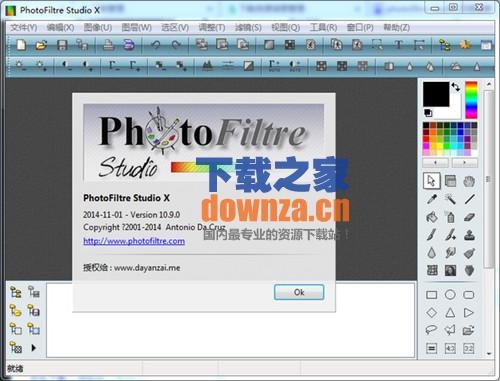Show previous palette colors left arrow

pyautogui.click(x=436, y=163)
